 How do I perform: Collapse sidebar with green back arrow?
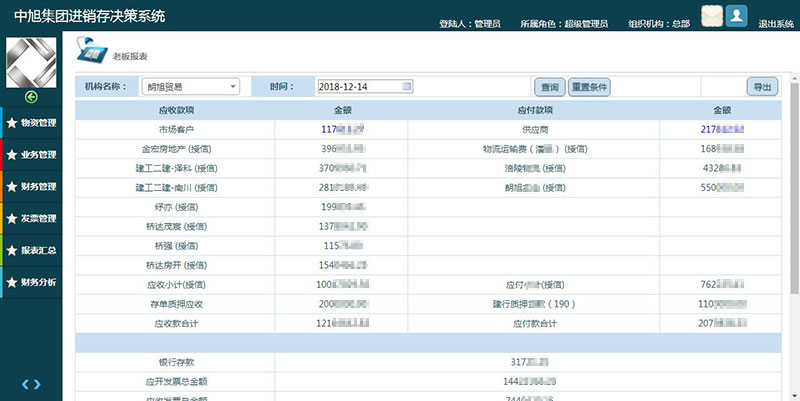31,97
